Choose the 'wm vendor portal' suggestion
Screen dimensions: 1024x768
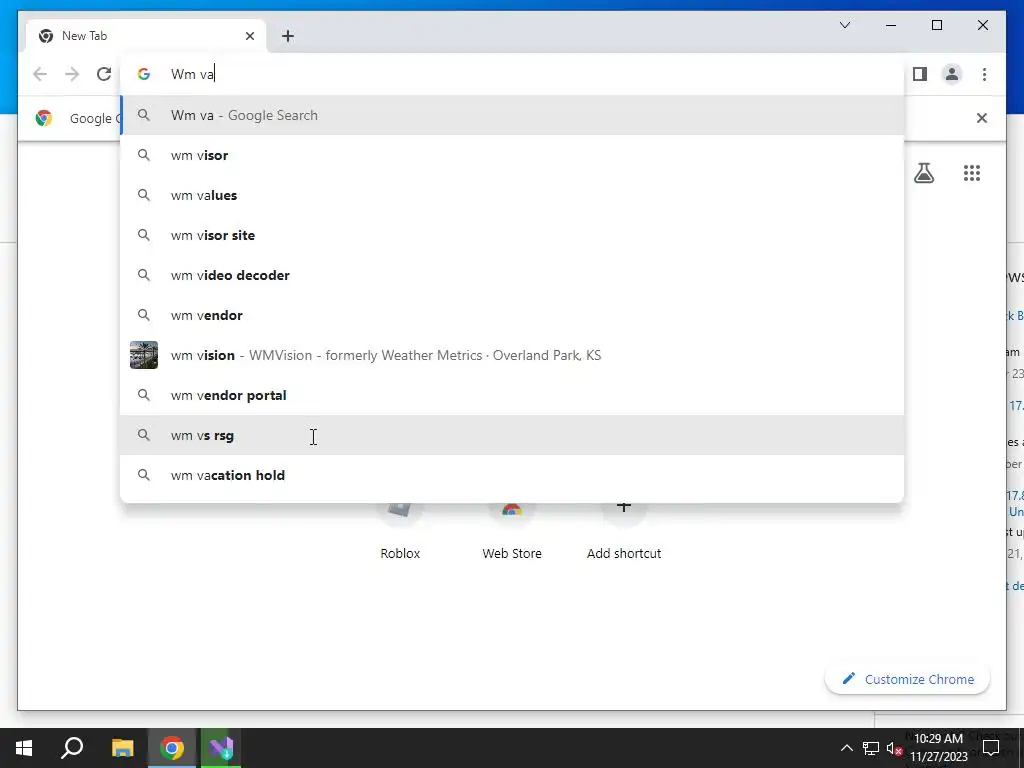pyautogui.click(x=512, y=395)
